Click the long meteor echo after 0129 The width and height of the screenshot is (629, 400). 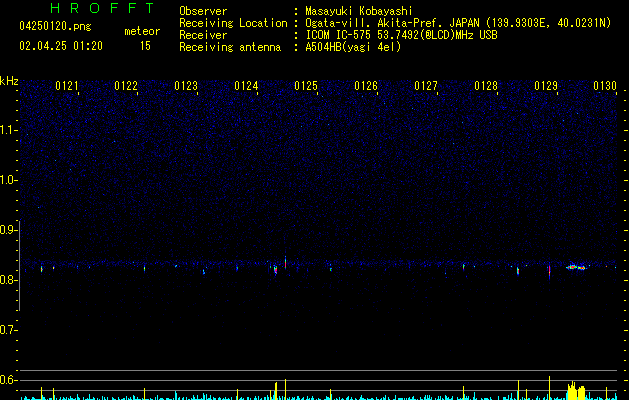click(576, 267)
